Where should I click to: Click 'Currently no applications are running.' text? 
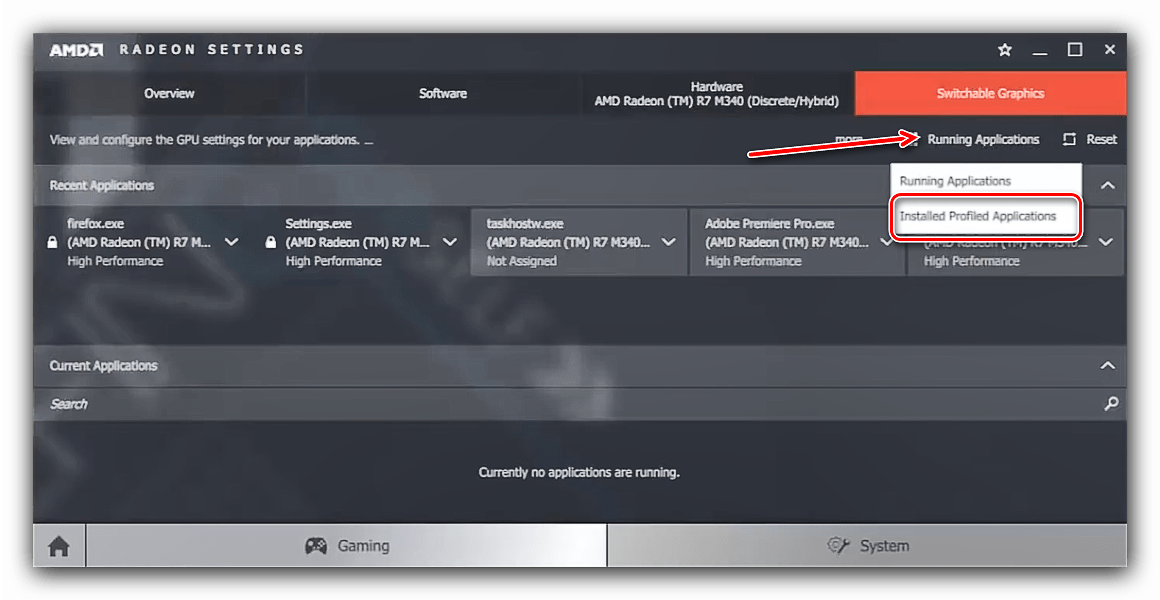pos(579,472)
